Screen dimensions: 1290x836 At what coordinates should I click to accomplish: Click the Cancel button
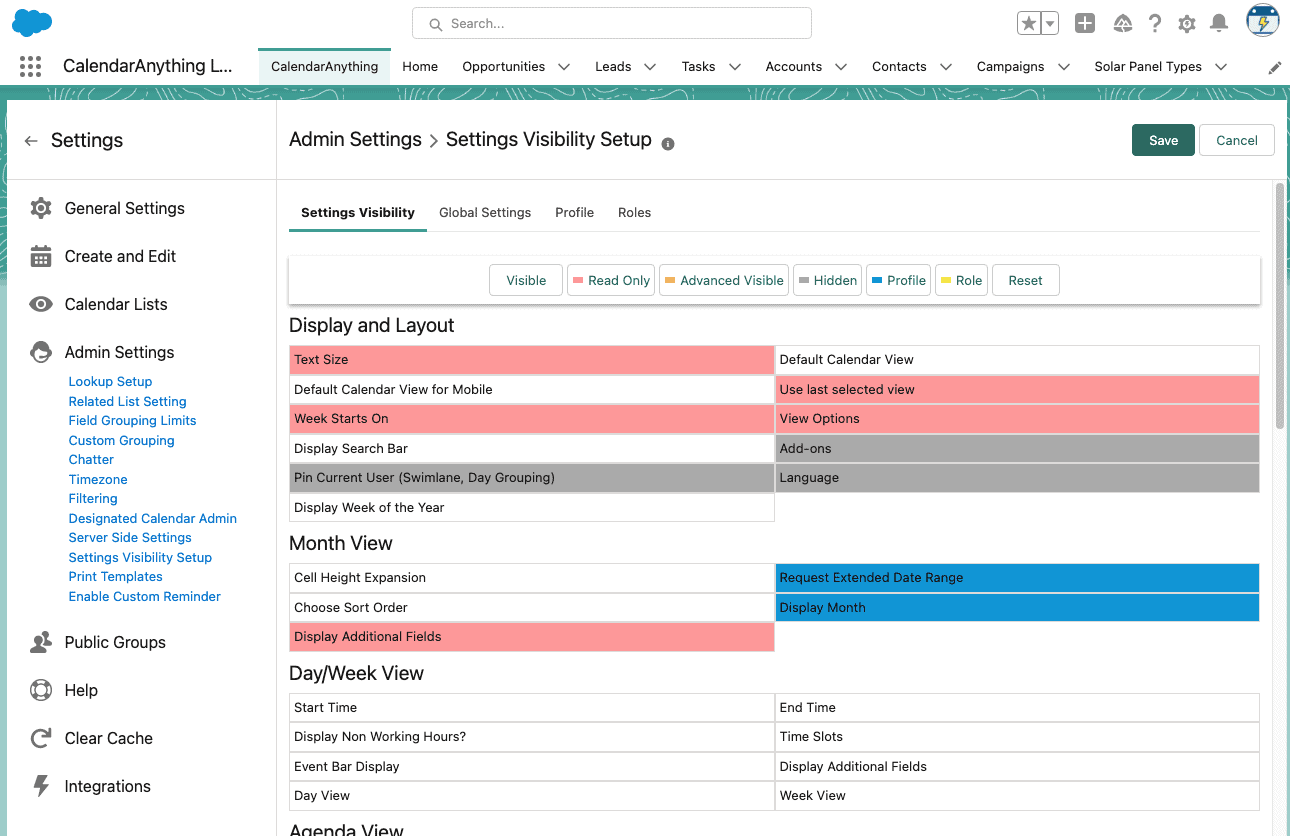(x=1237, y=140)
